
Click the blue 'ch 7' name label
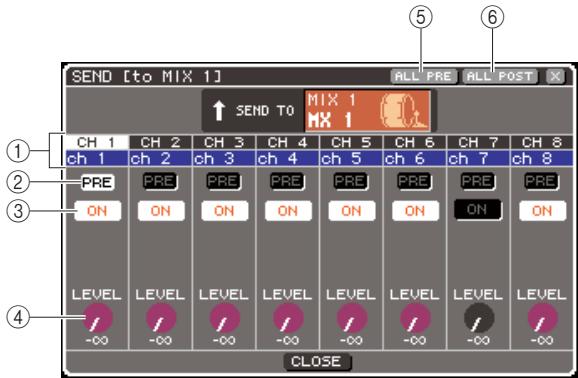[x=478, y=159]
